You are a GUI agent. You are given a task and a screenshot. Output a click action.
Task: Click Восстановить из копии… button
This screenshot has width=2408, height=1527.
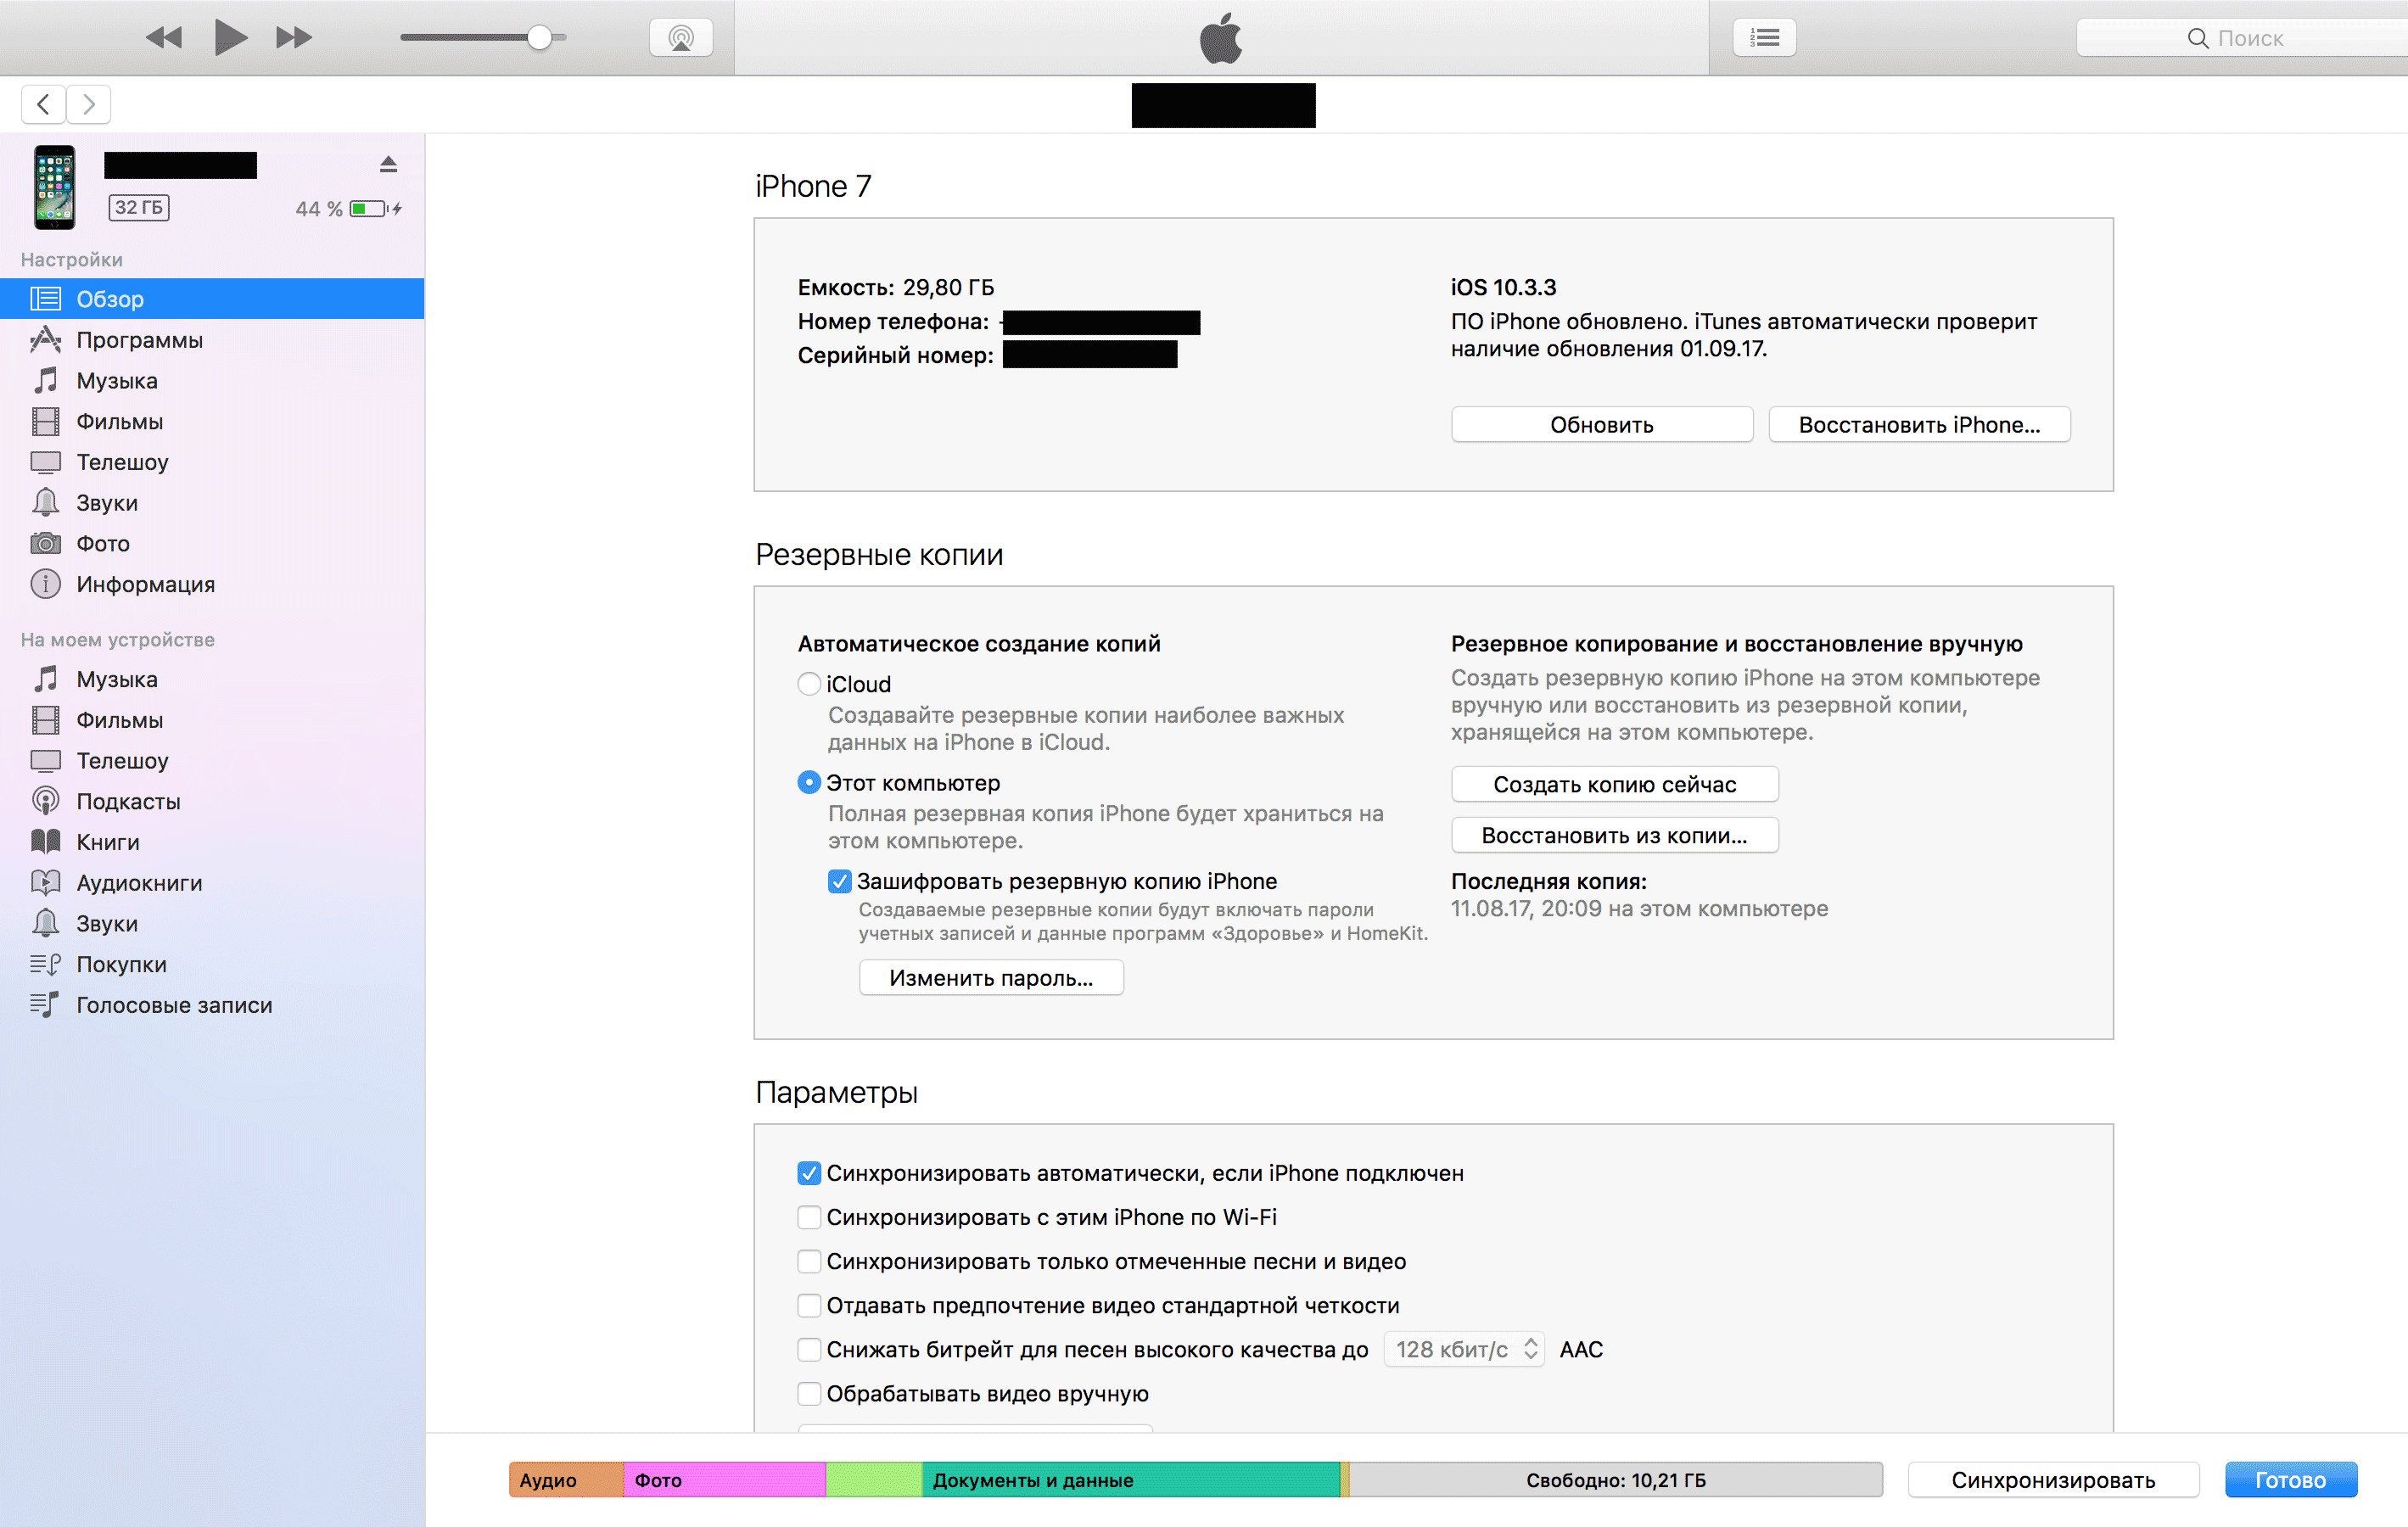pos(1614,836)
